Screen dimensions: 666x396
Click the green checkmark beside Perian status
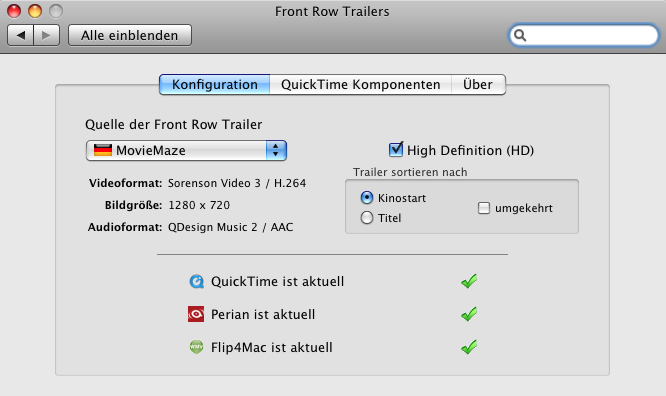[x=469, y=314]
